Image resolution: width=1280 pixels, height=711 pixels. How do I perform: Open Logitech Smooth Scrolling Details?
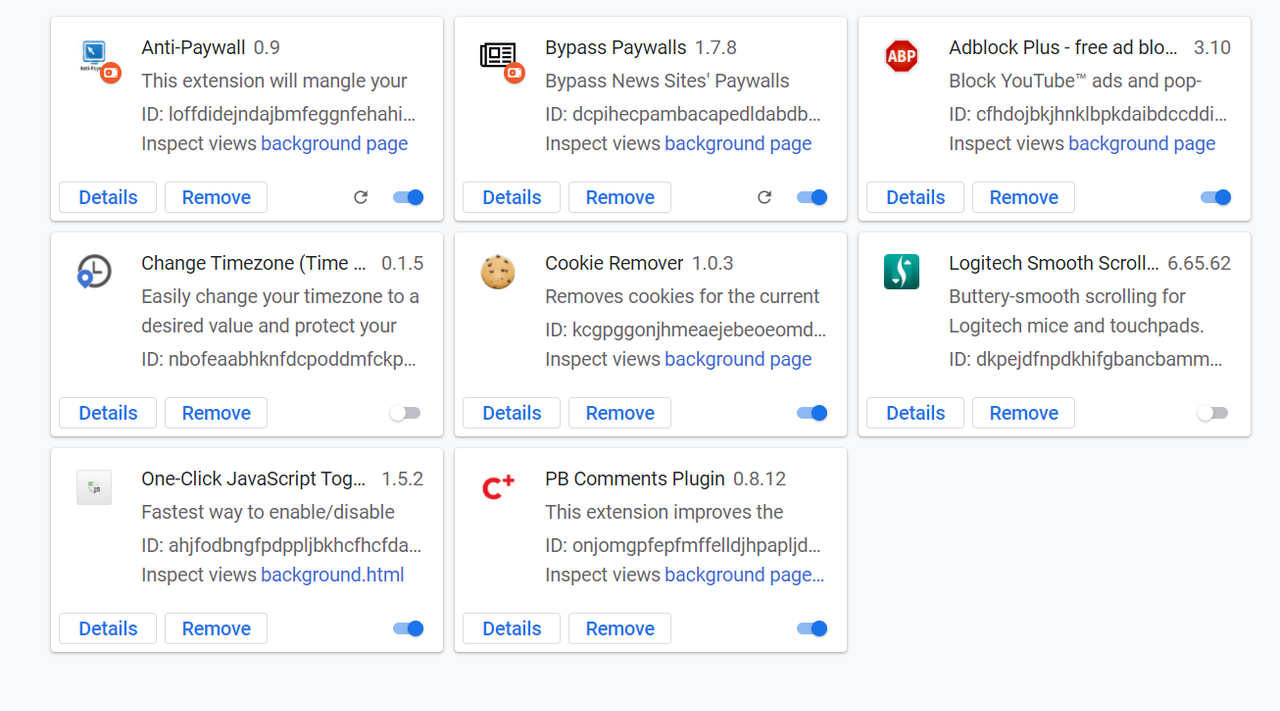(x=916, y=413)
